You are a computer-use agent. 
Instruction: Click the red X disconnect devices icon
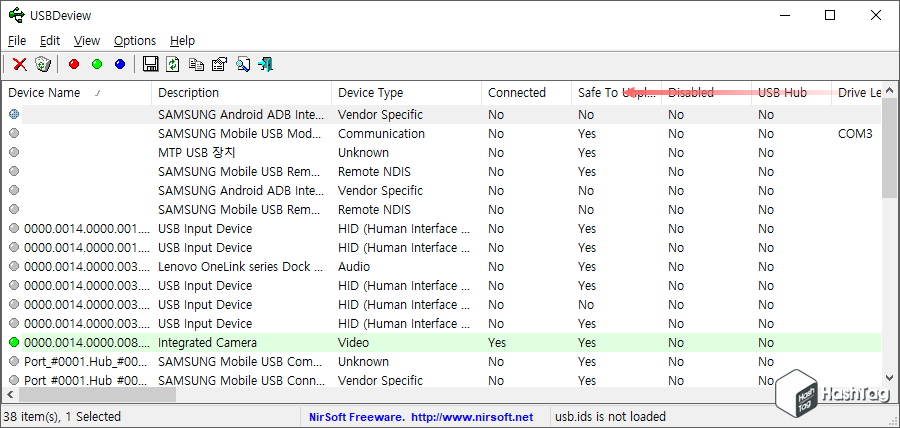(x=20, y=64)
